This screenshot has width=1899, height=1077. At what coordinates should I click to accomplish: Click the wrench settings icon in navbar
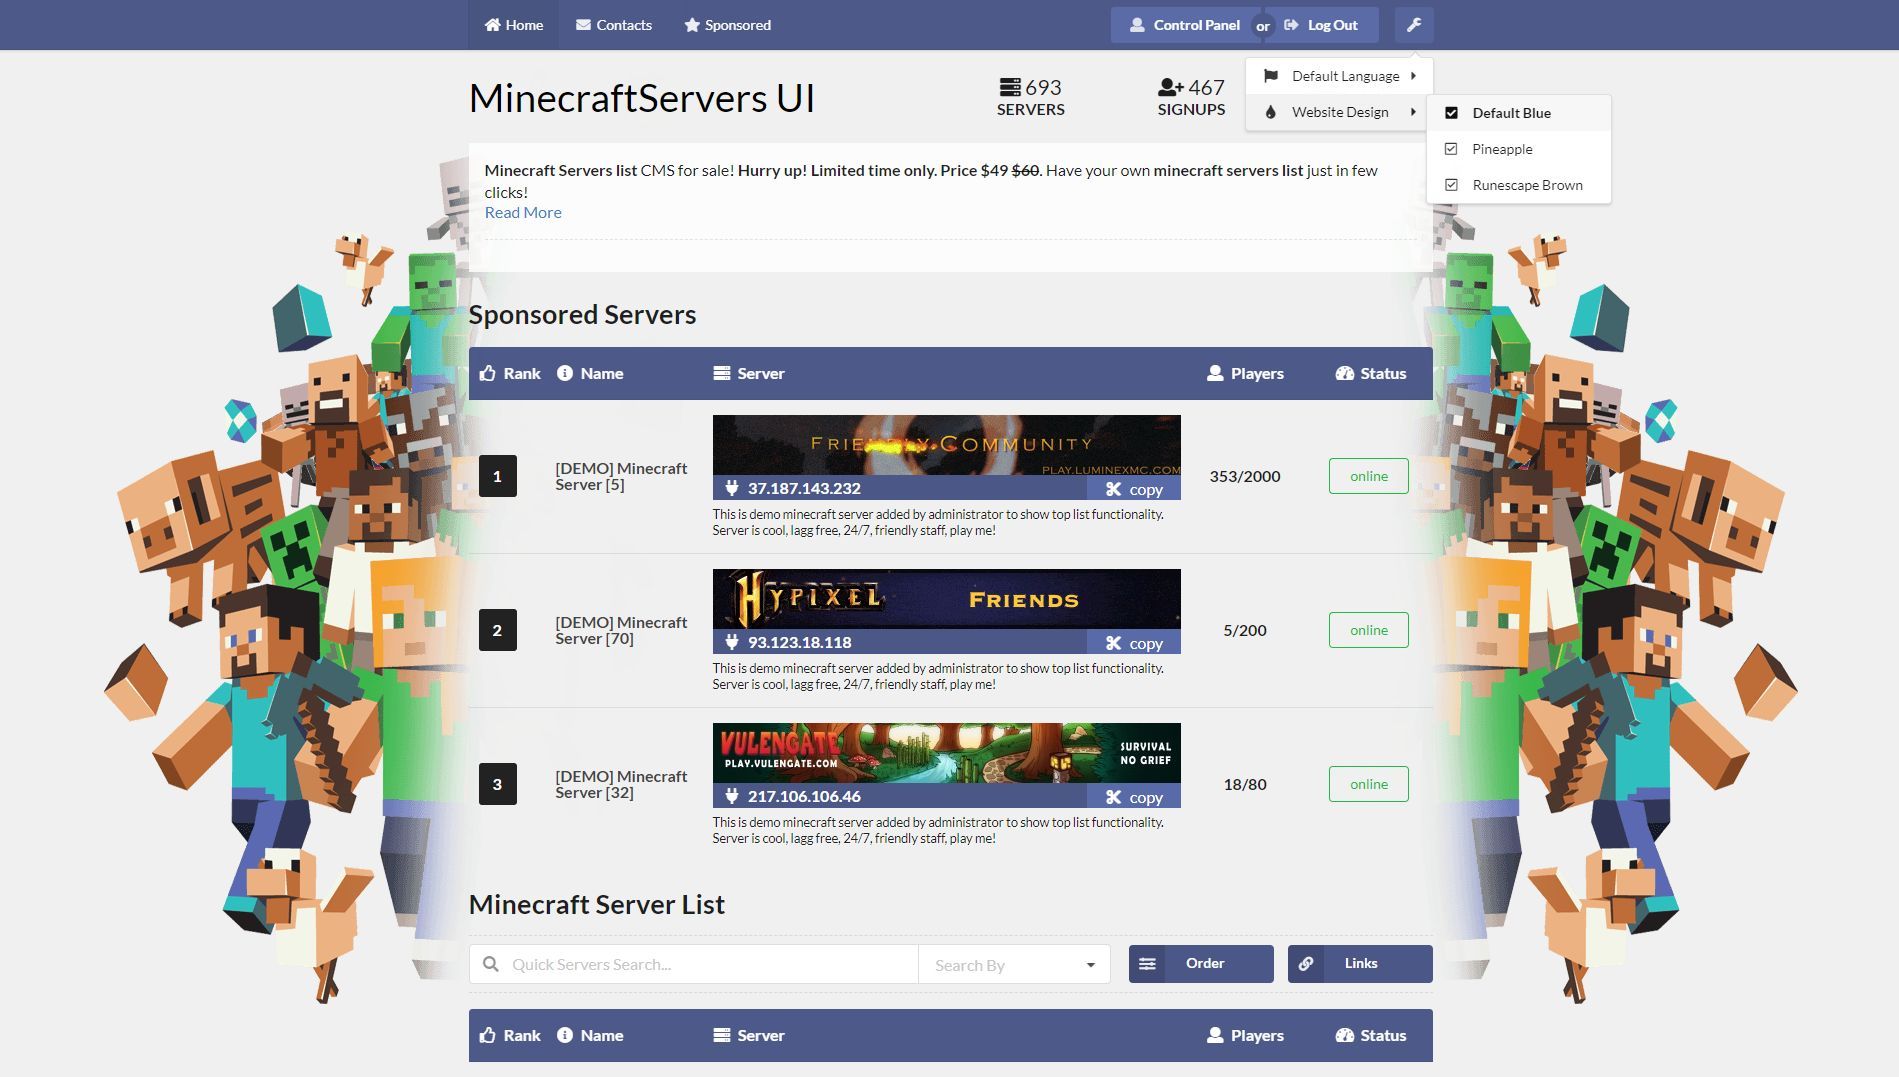click(x=1413, y=24)
